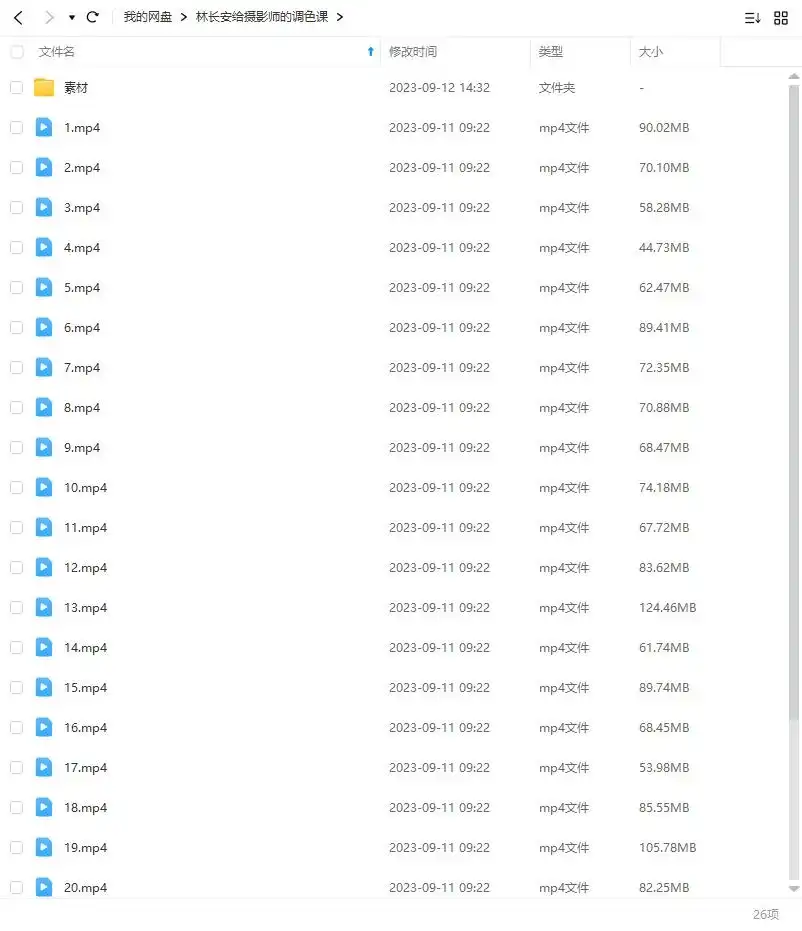Viewport: 802px width, 931px height.
Task: Click the forward navigation arrow
Action: click(48, 17)
